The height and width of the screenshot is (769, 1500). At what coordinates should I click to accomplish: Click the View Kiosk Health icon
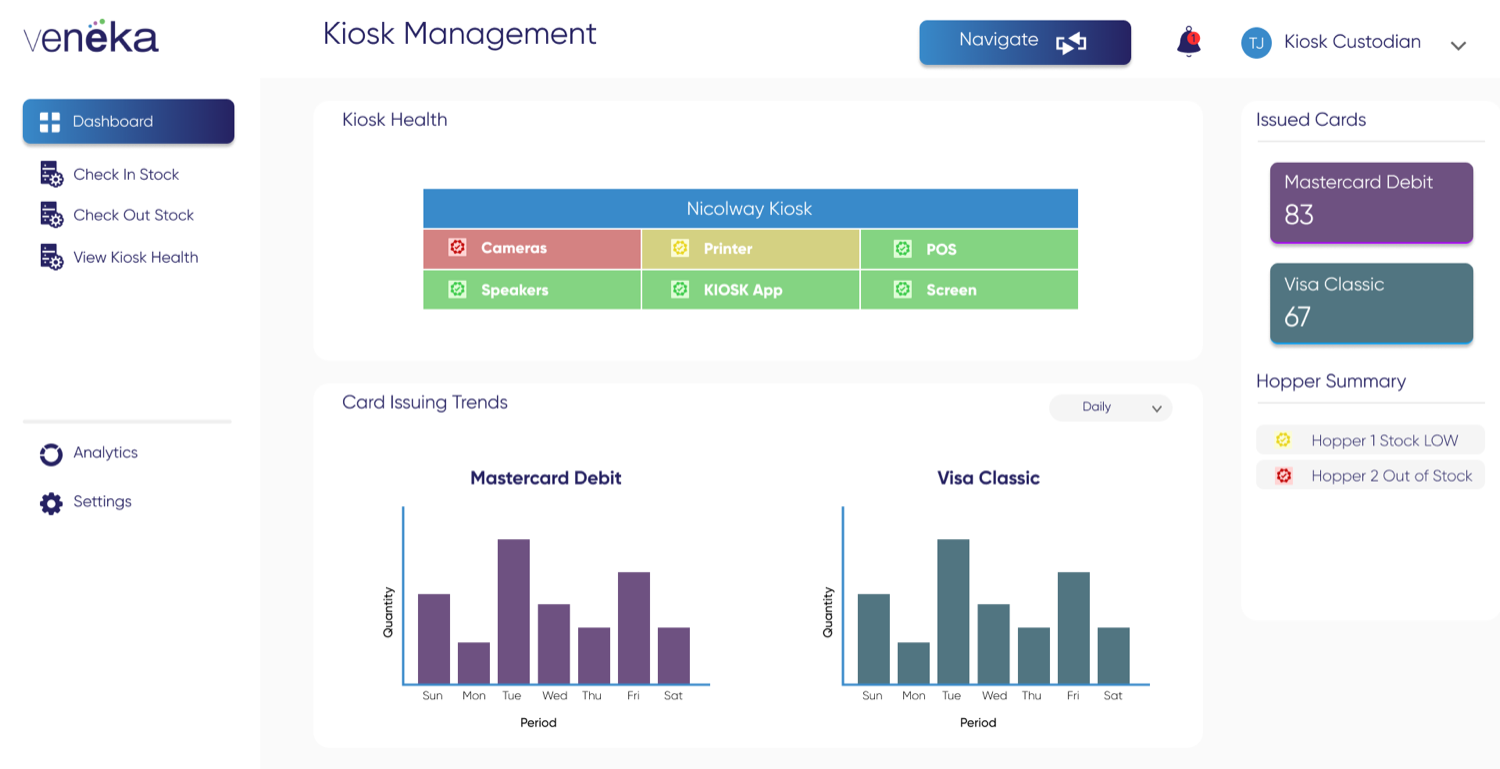point(51,257)
